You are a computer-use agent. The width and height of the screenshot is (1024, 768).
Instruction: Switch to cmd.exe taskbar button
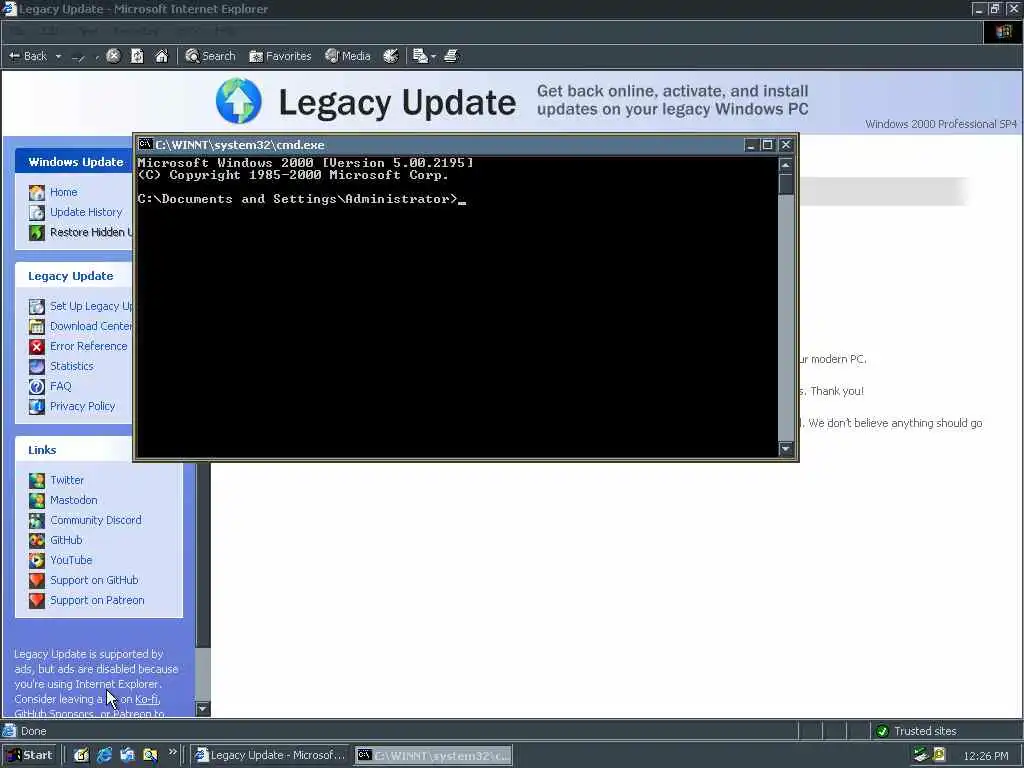tap(434, 755)
